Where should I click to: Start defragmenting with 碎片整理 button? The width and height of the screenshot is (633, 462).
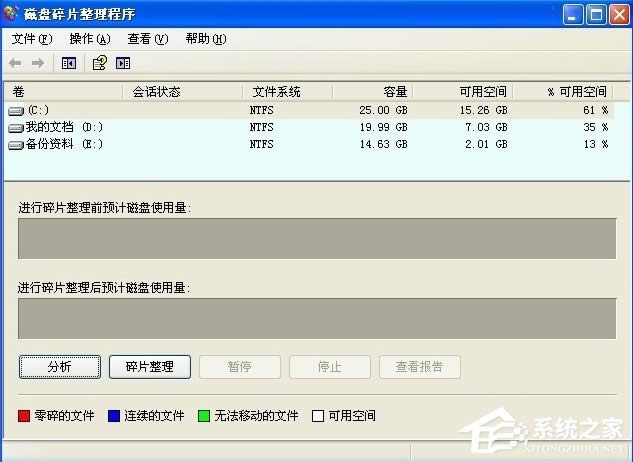click(149, 367)
